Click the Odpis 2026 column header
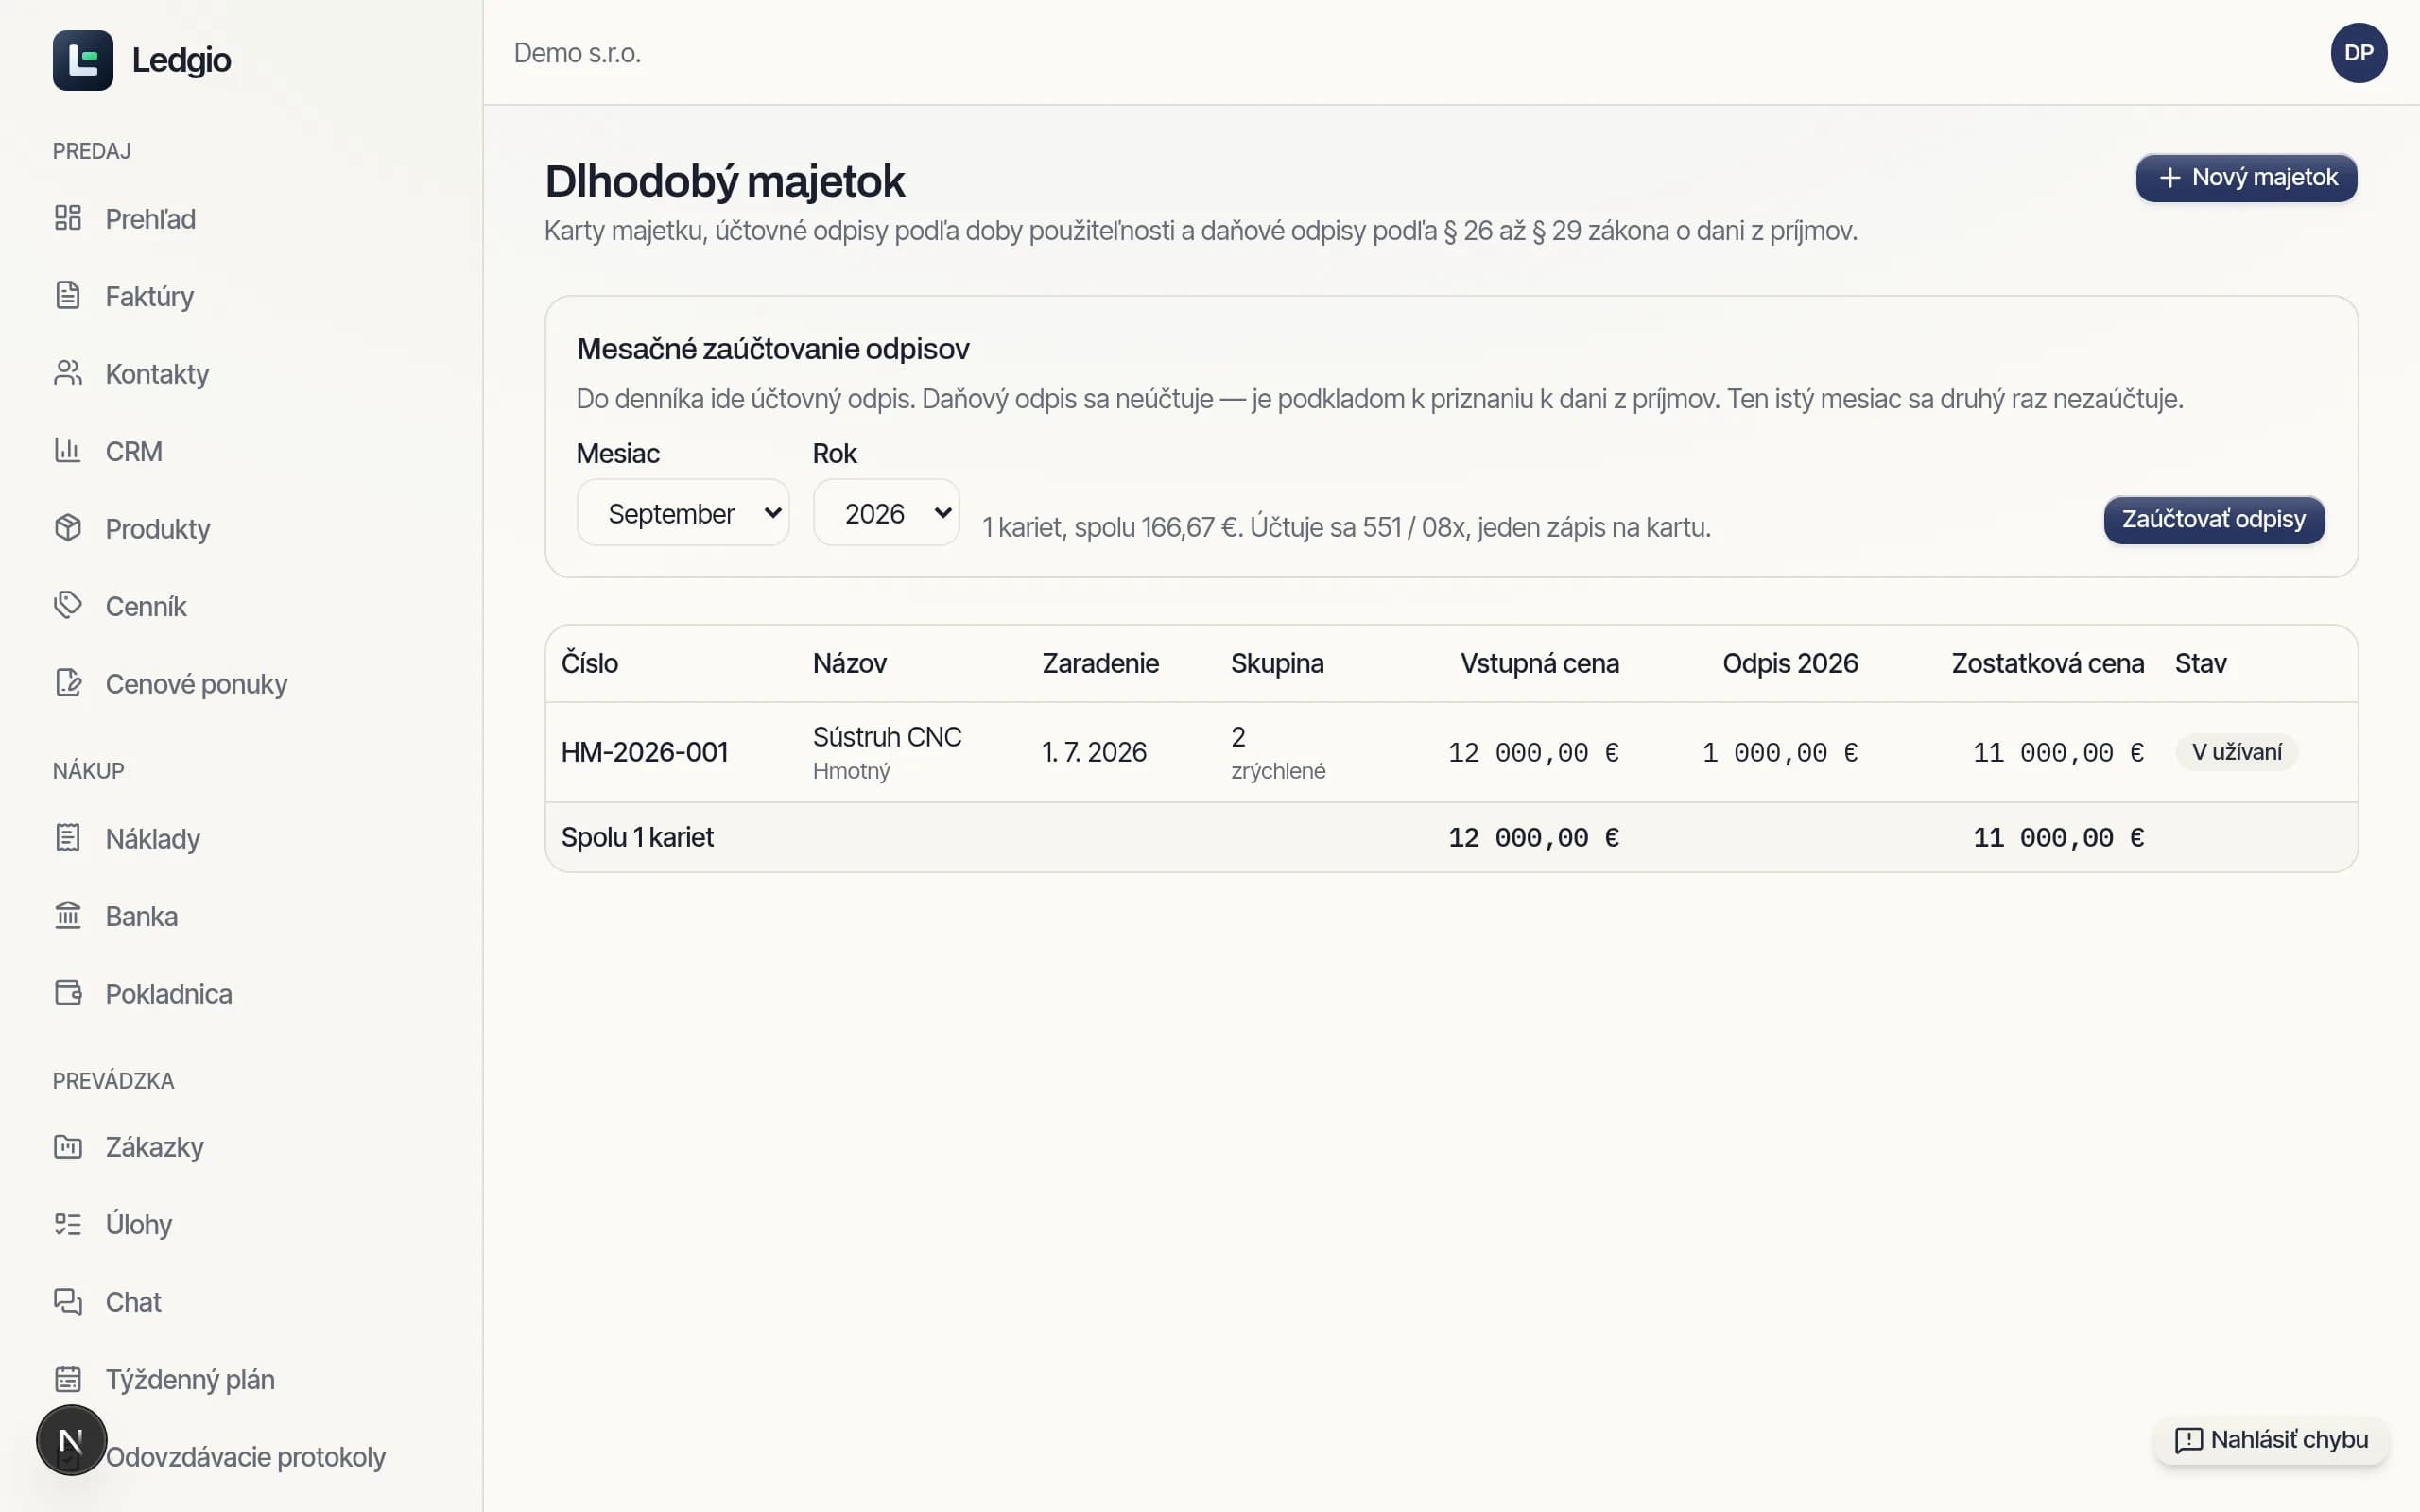2420x1512 pixels. [x=1790, y=663]
